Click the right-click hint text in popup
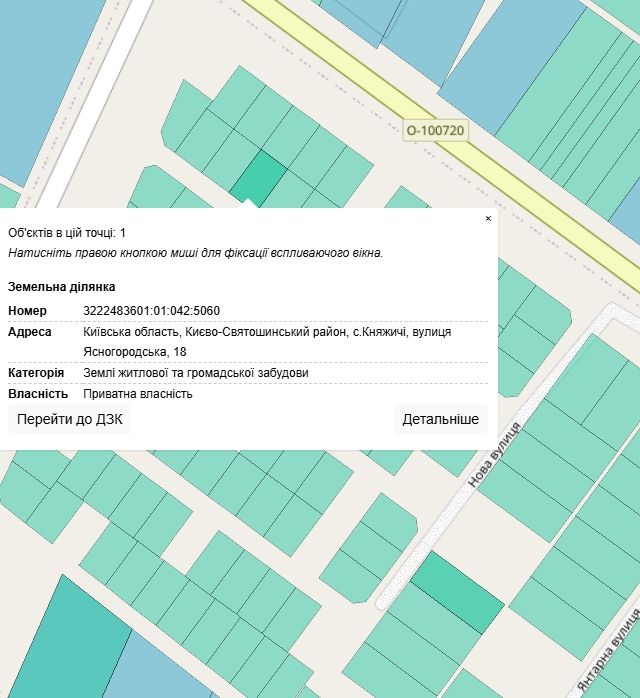640x698 pixels. (195, 252)
